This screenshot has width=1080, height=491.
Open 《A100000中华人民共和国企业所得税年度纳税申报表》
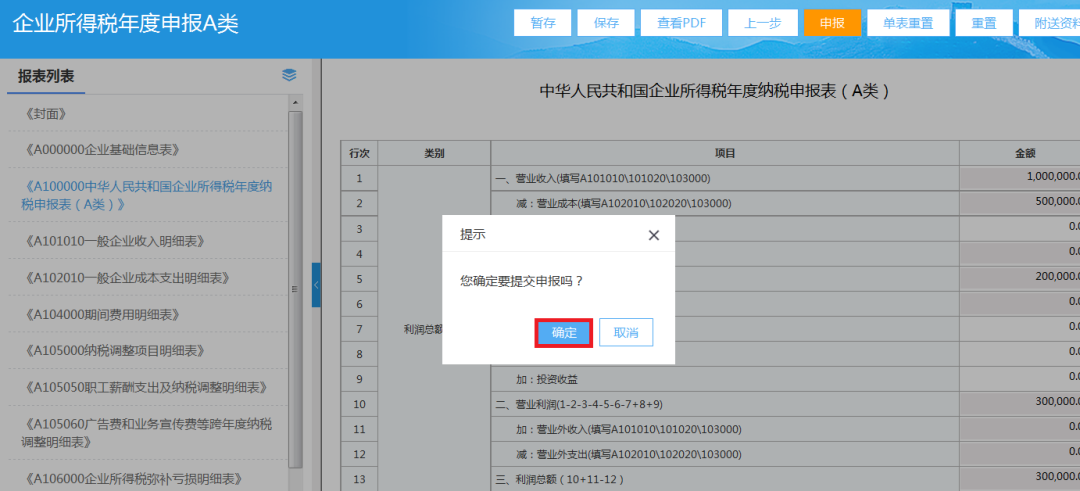[x=147, y=196]
